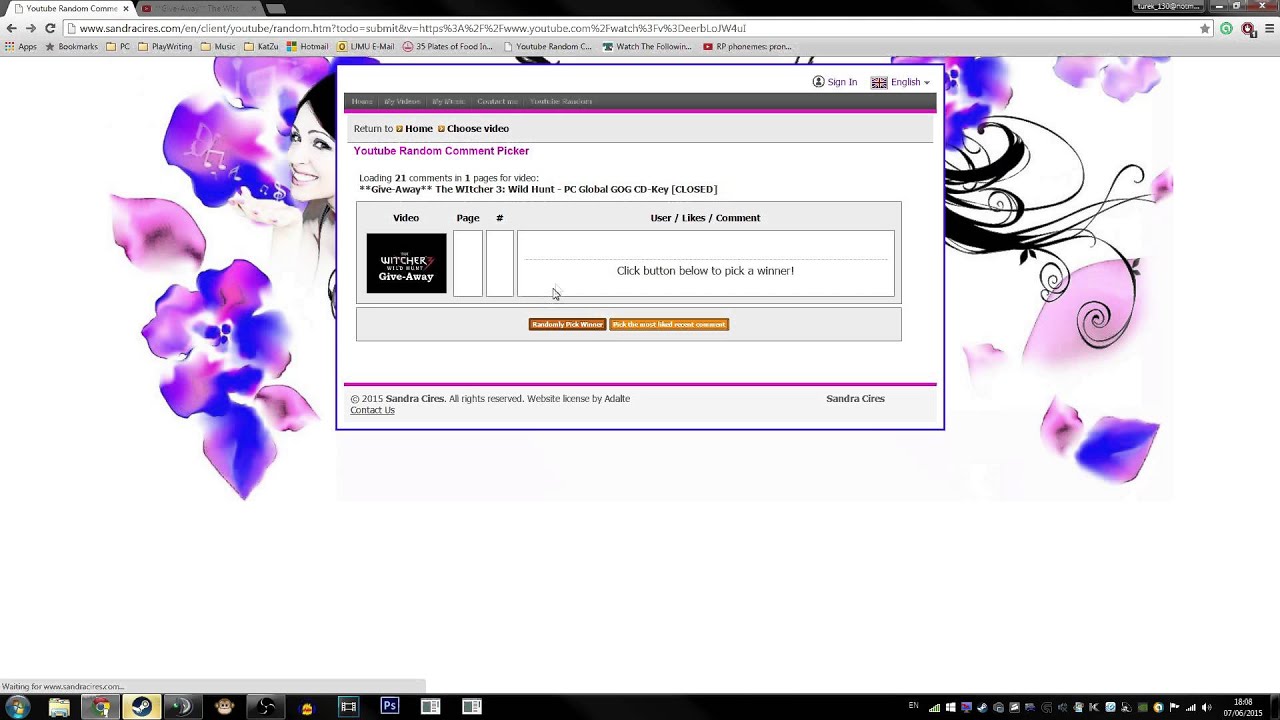Open the Youtube Random C... bookmark

[x=547, y=46]
